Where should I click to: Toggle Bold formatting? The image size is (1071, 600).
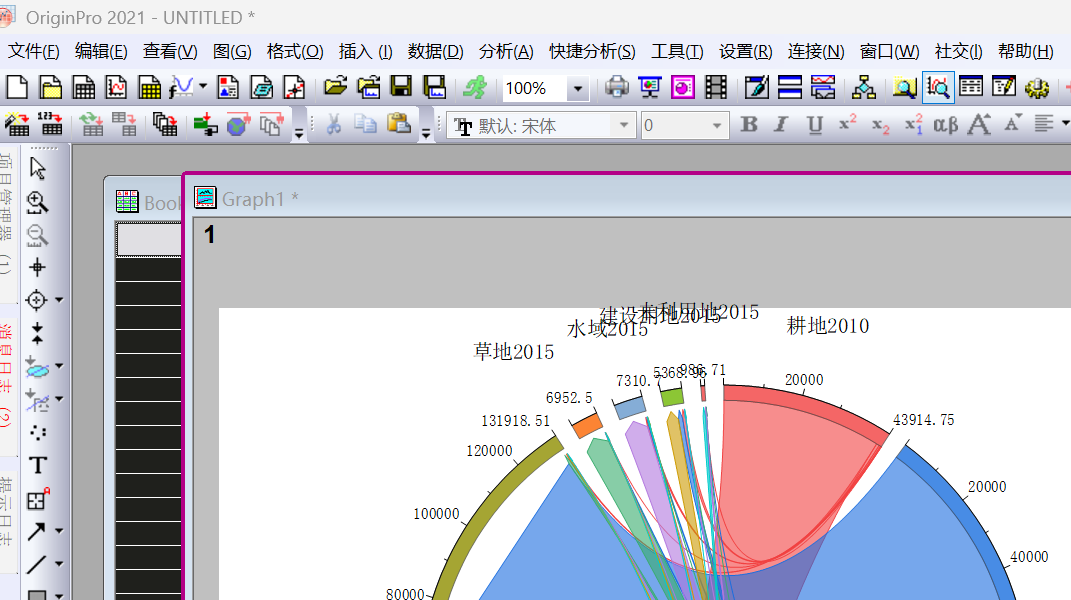[x=749, y=124]
